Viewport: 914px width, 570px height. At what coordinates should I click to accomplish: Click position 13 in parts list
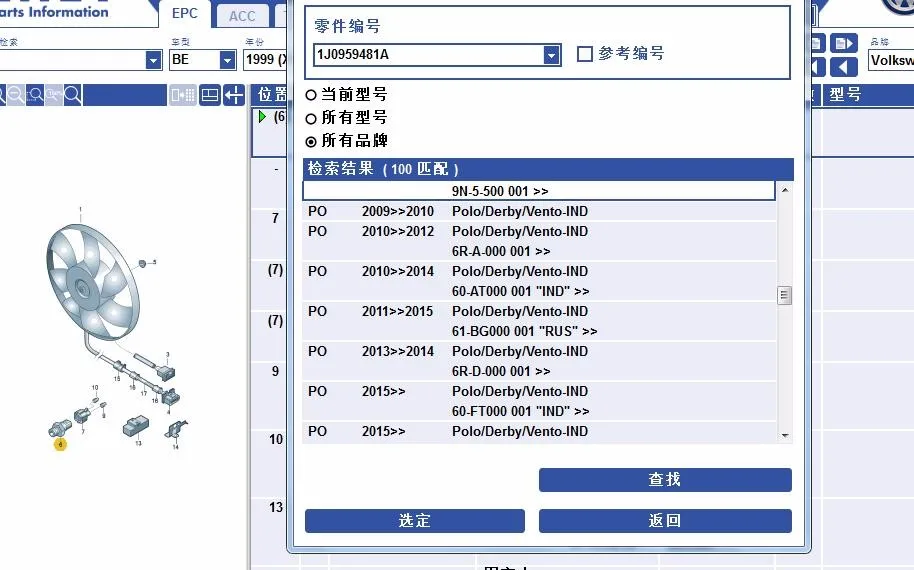[276, 508]
